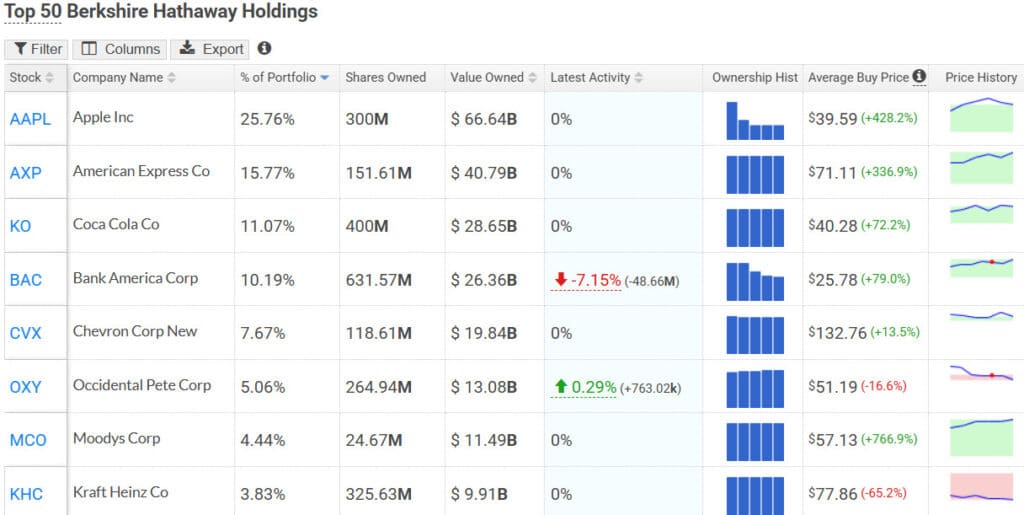Screen dimensions: 1024x515
Task: Open the Columns chooser
Action: 120,49
